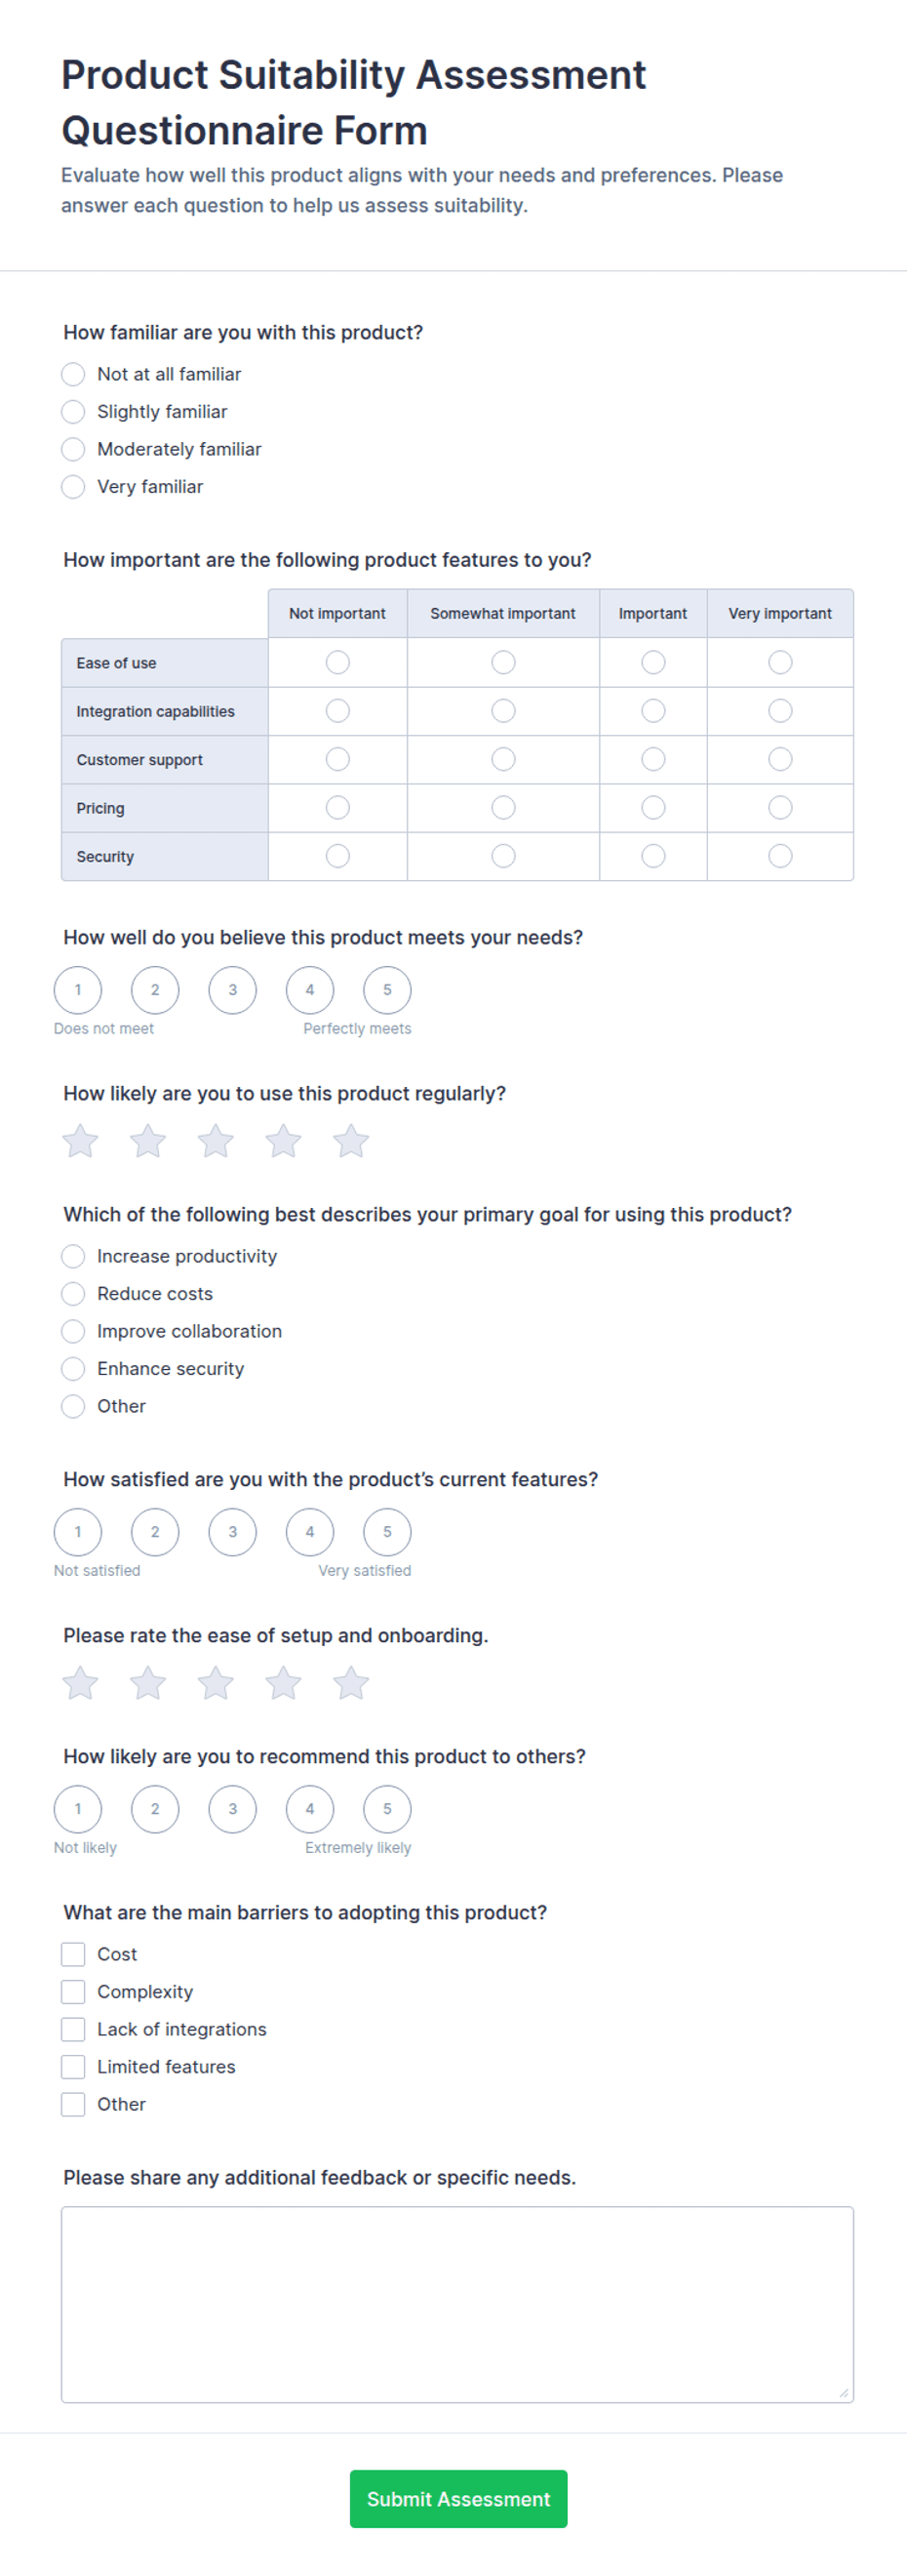907x2576 pixels.
Task: Mark Pricing as Somewhat important
Action: click(503, 807)
